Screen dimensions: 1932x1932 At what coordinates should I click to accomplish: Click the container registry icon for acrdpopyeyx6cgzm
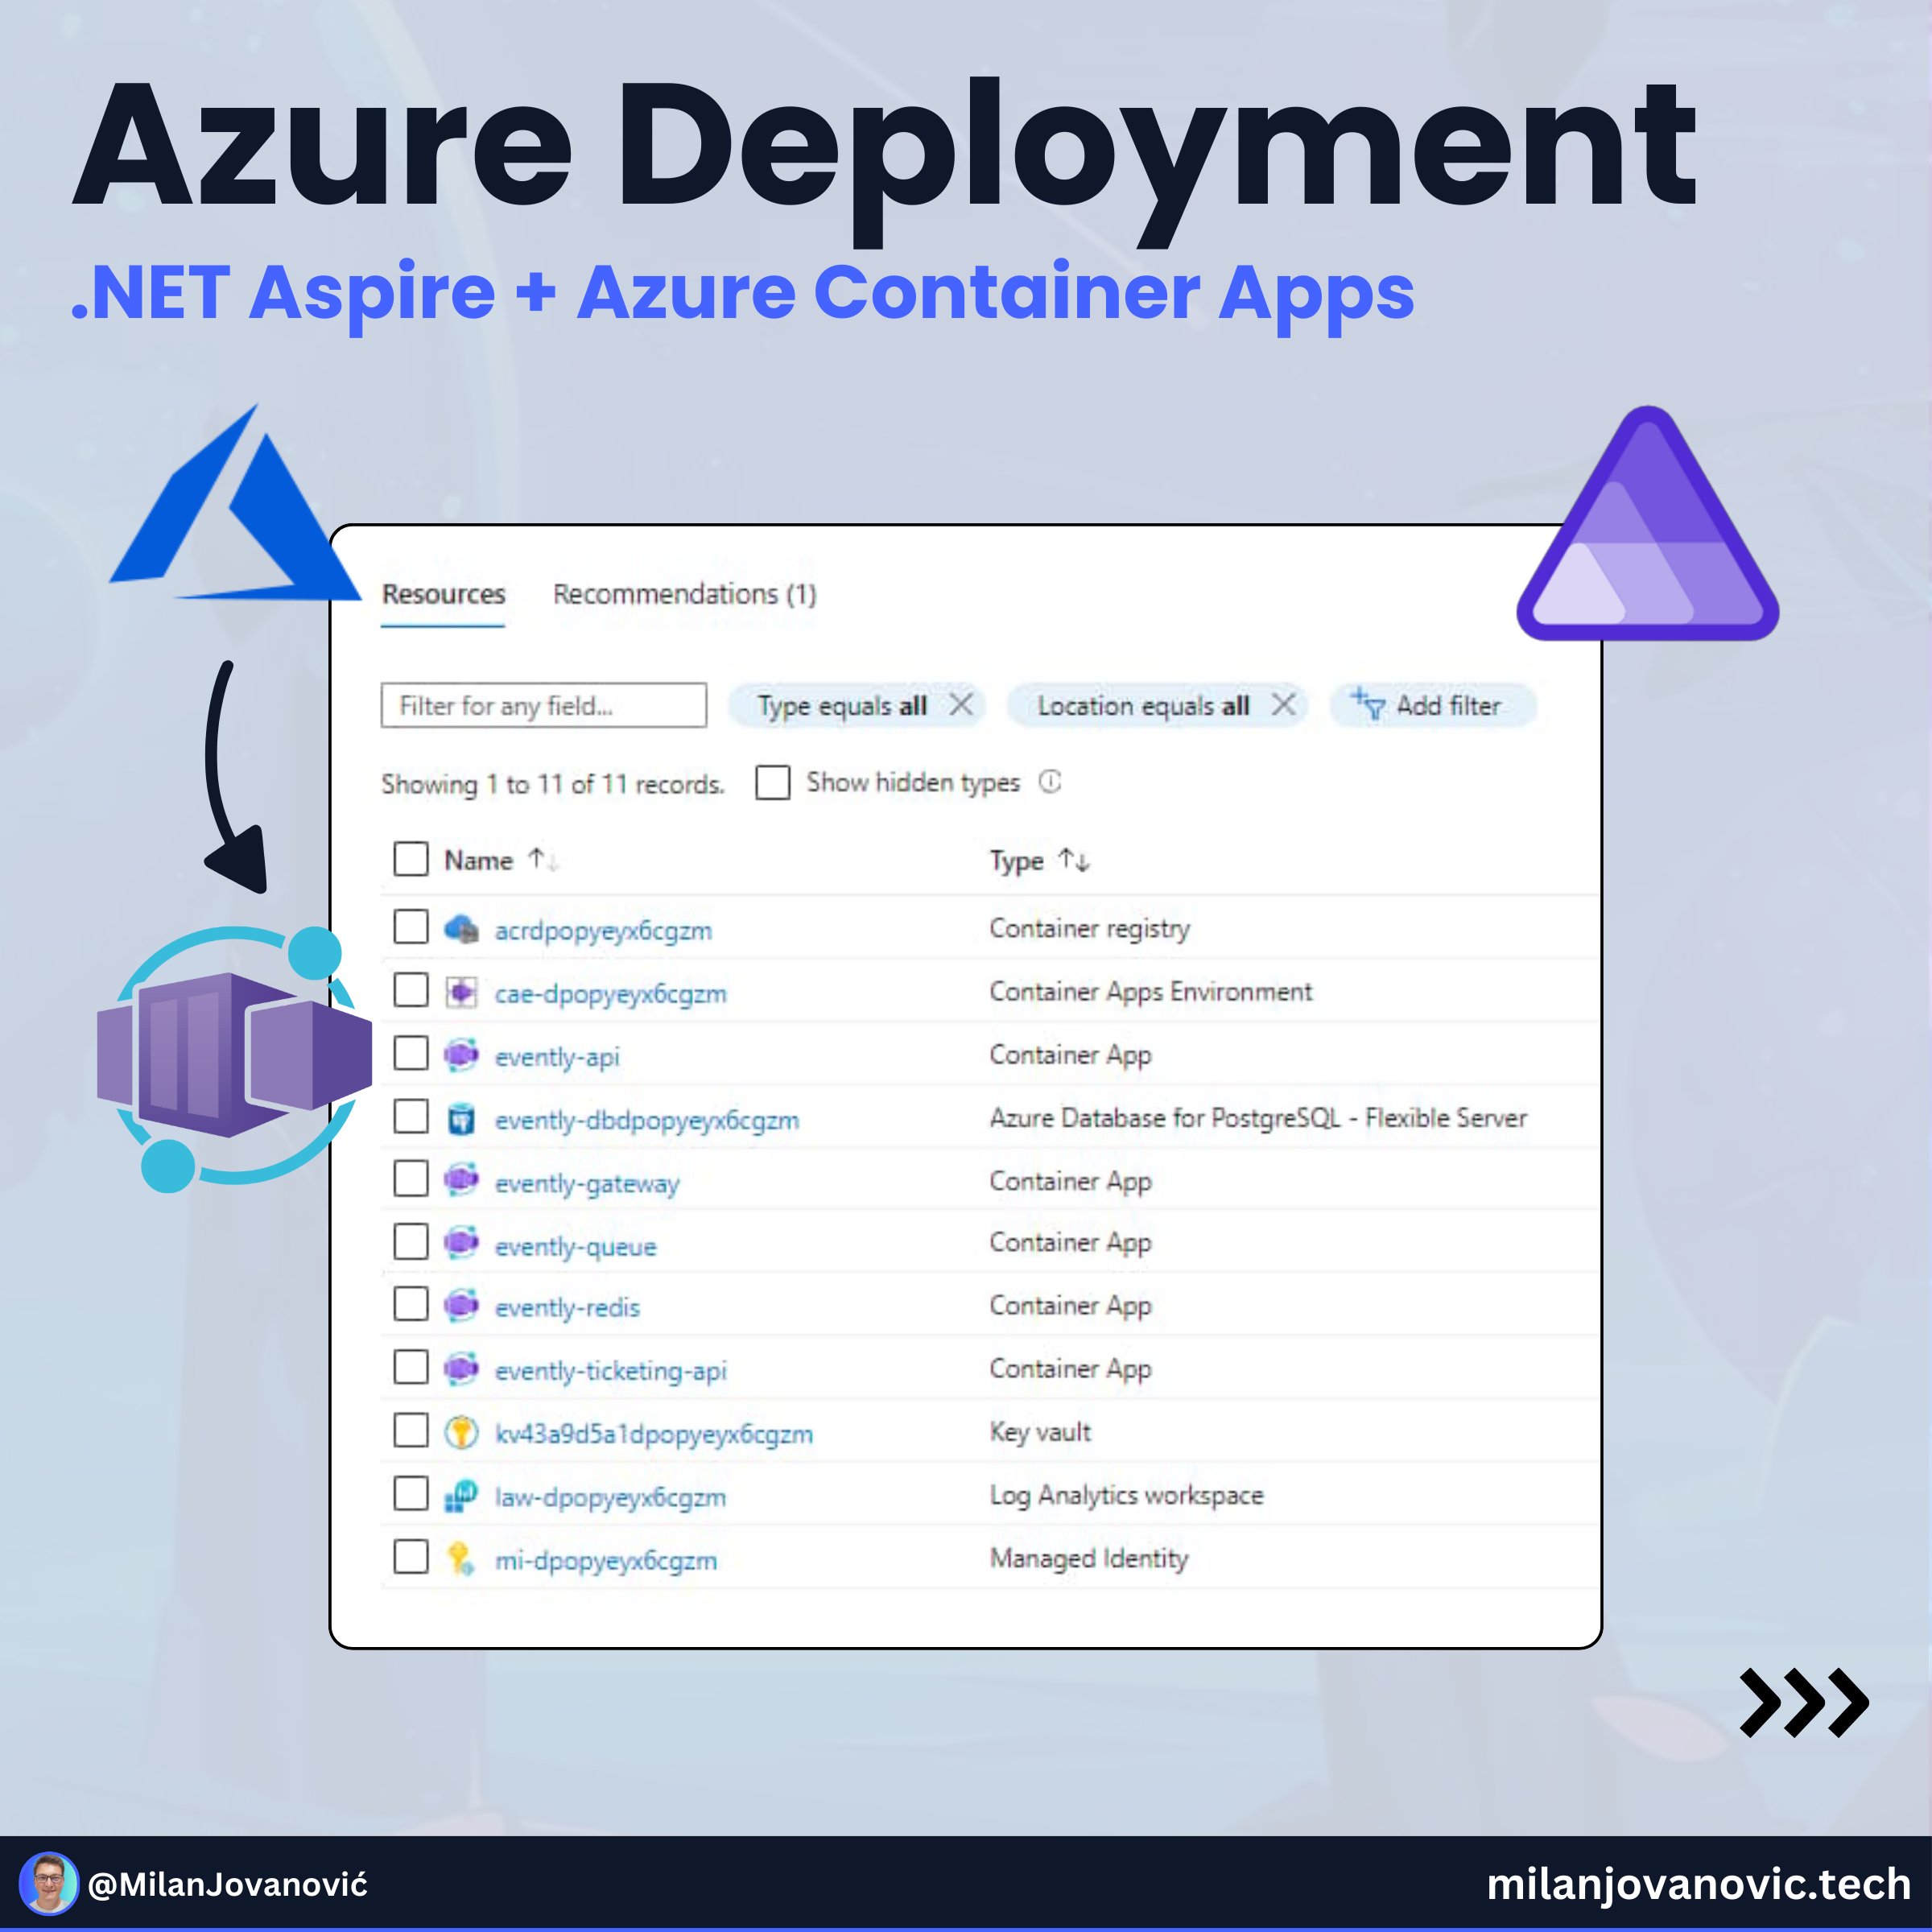pos(461,929)
